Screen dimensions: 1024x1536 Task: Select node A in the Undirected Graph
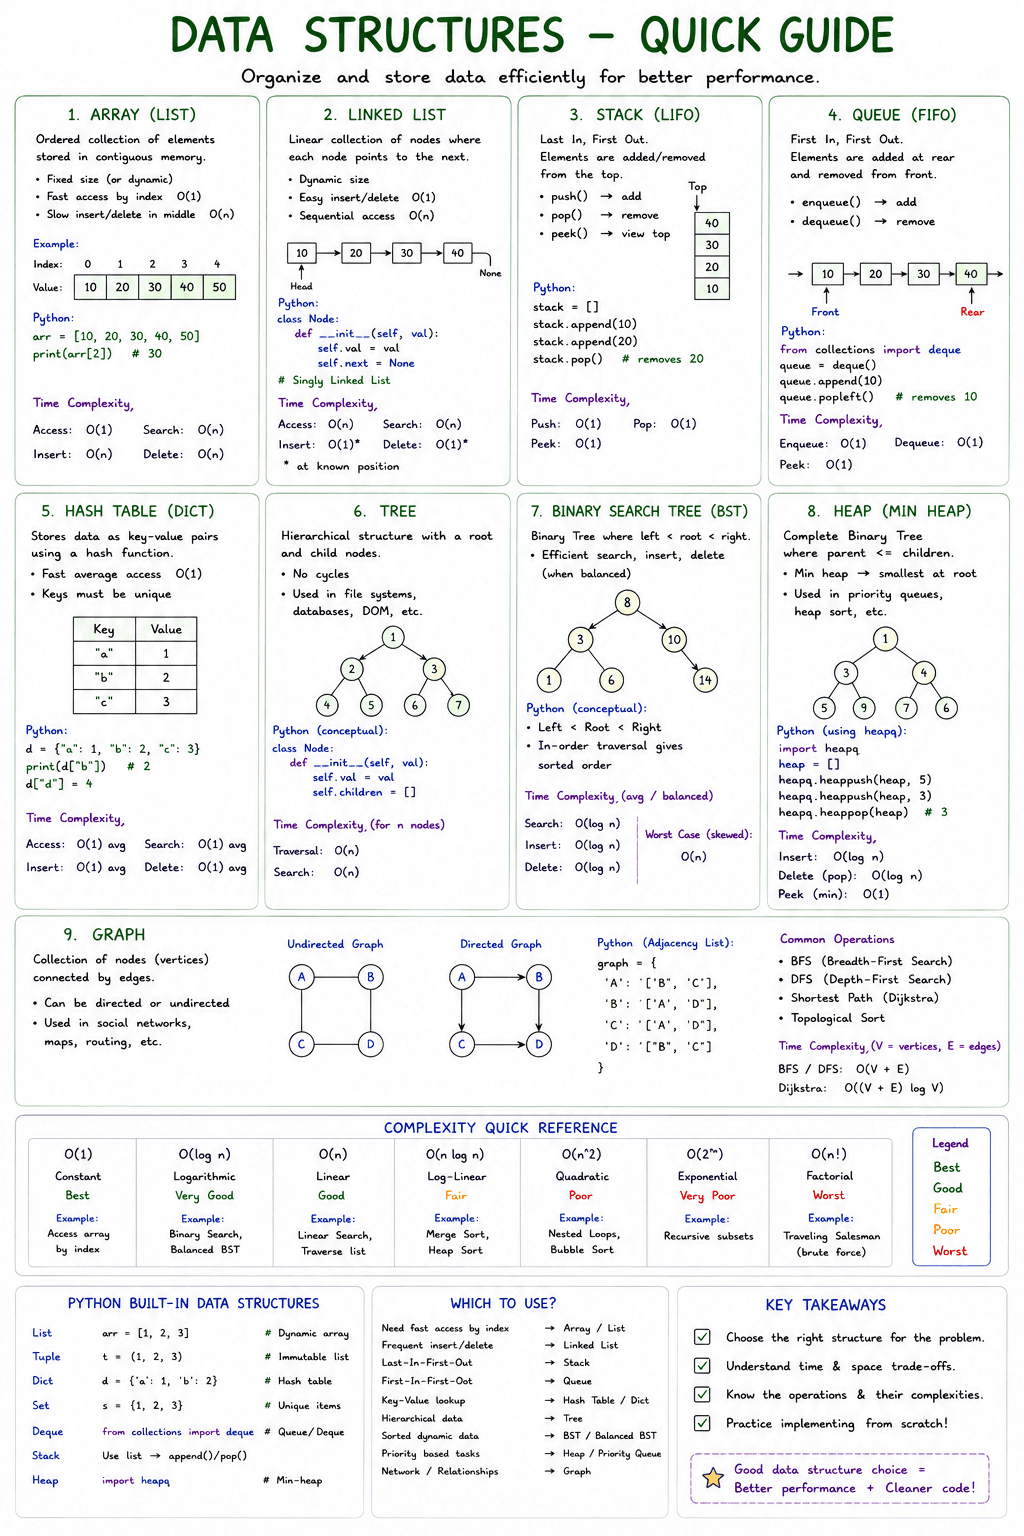301,977
